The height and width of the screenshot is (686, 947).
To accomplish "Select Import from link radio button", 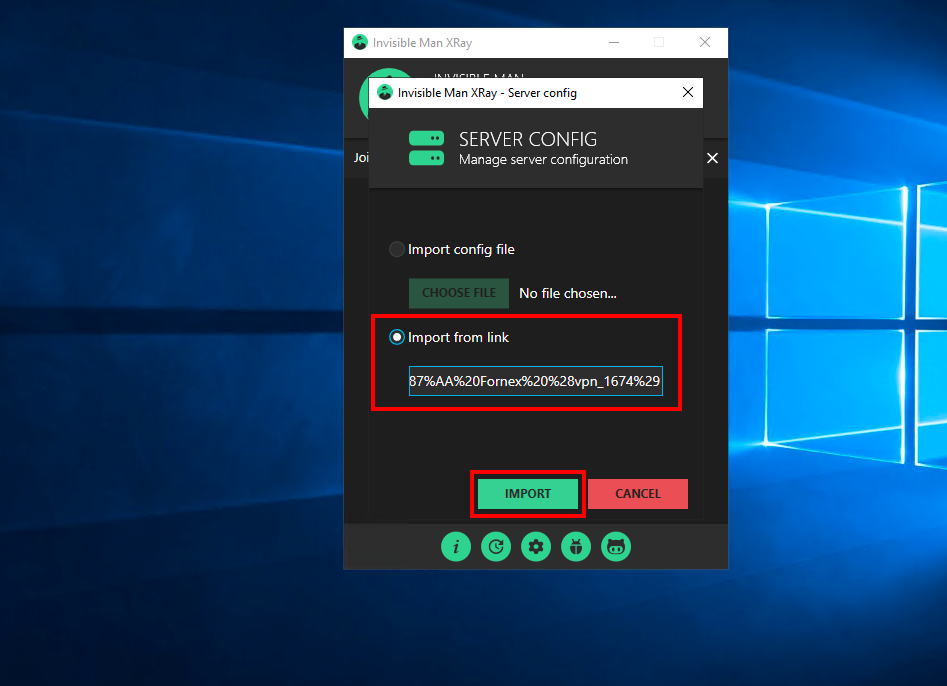I will tap(397, 337).
